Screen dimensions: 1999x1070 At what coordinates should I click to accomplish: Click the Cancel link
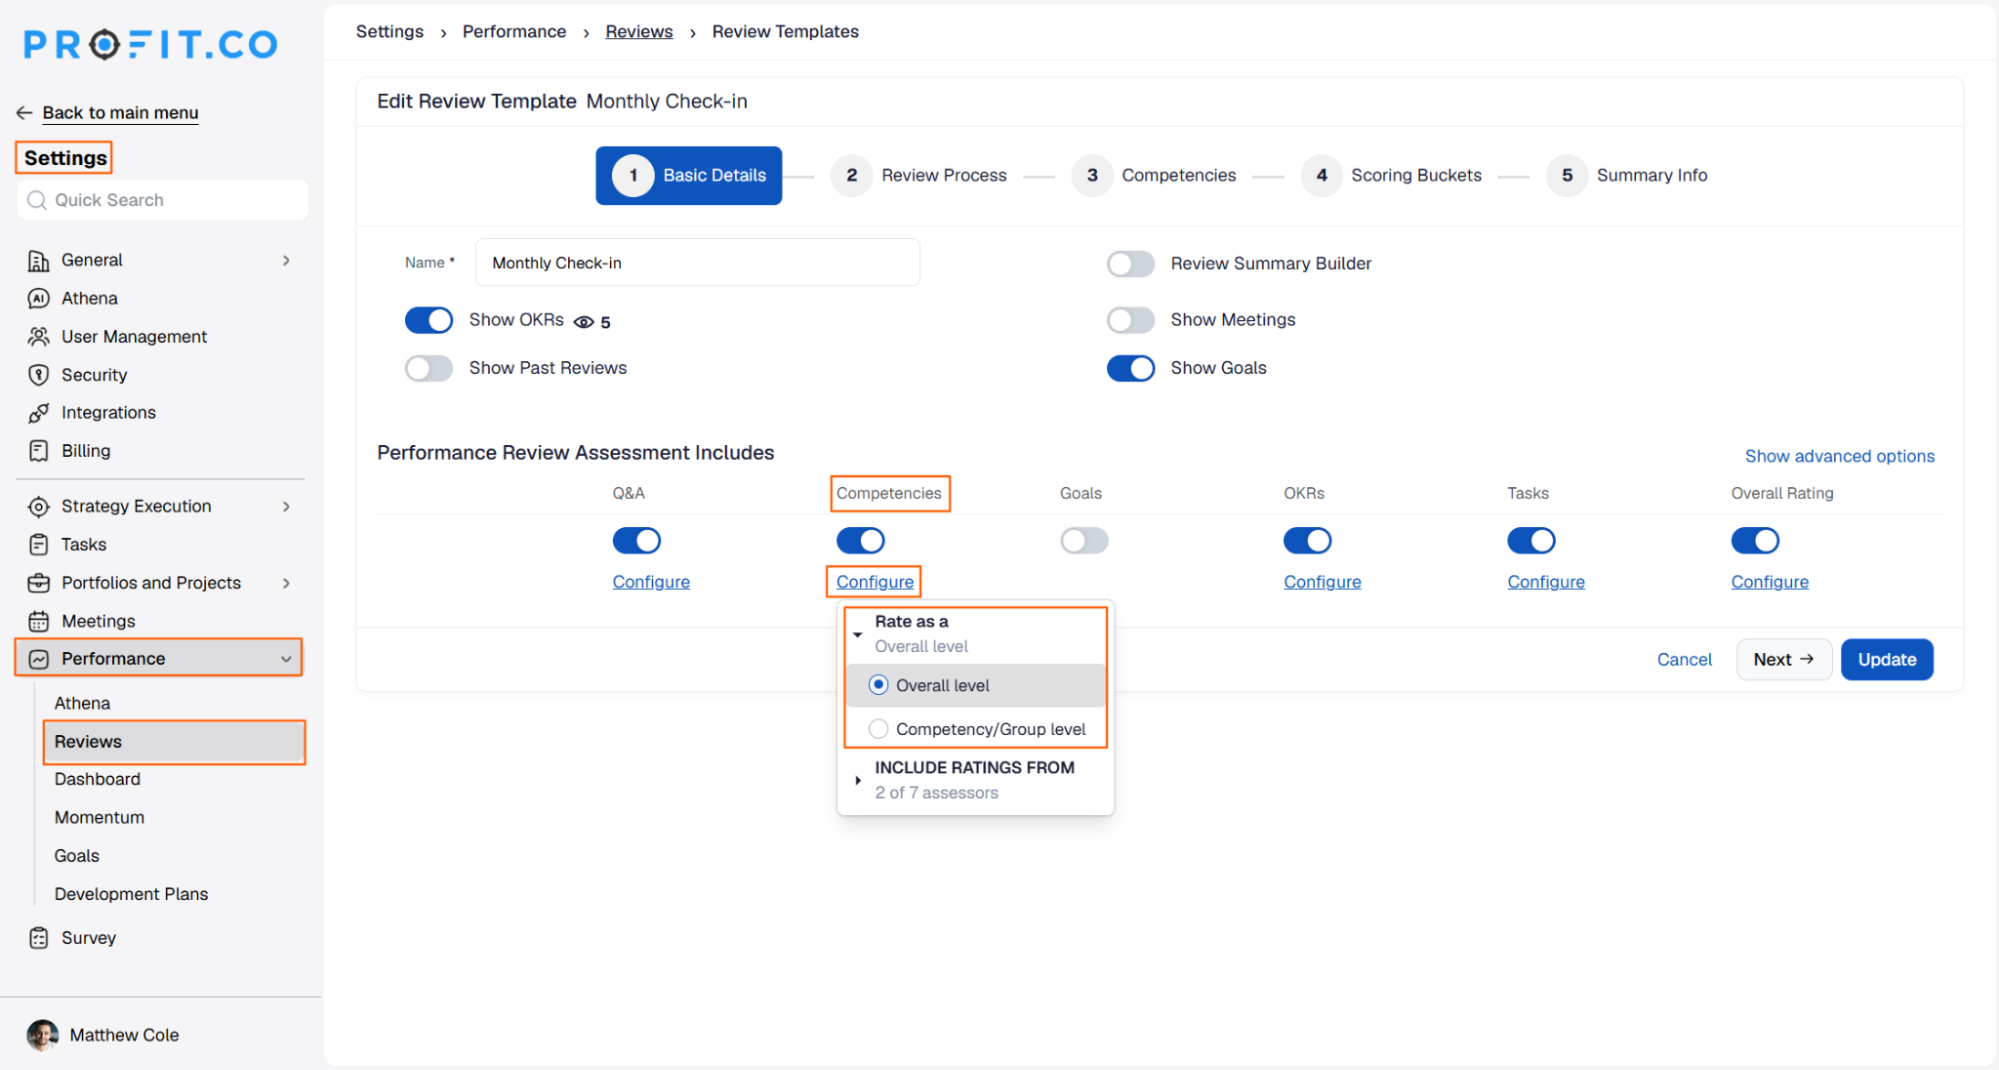(1684, 660)
